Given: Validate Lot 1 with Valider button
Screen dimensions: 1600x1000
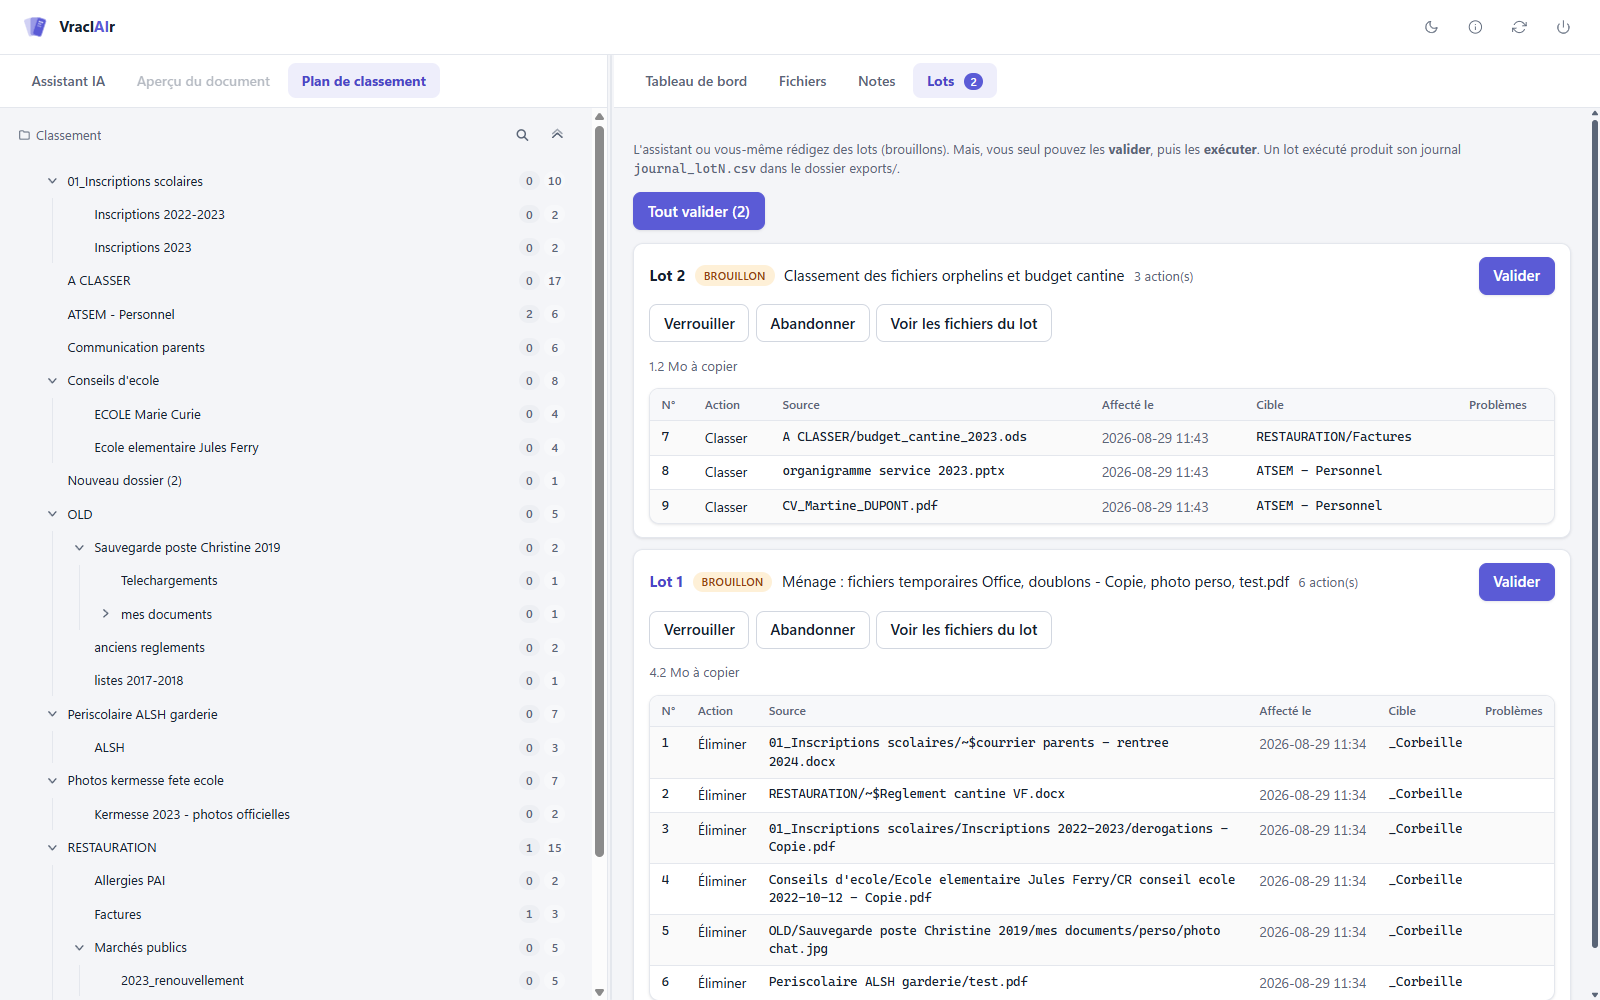Looking at the screenshot, I should coord(1516,582).
